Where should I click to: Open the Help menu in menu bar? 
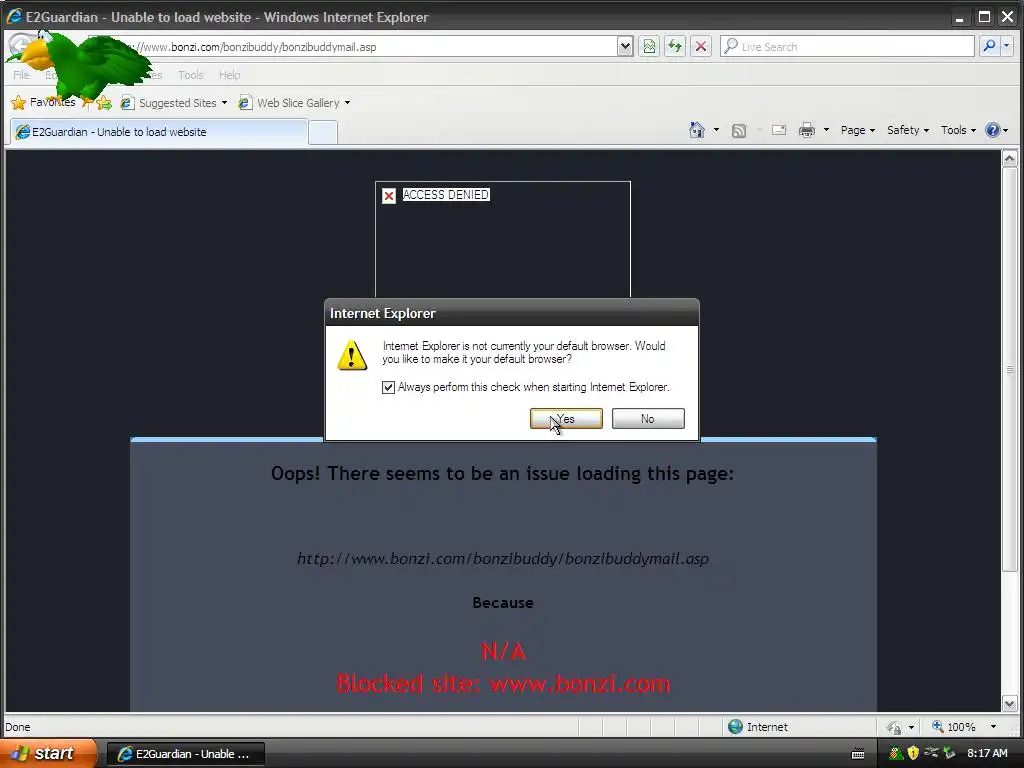pos(229,75)
